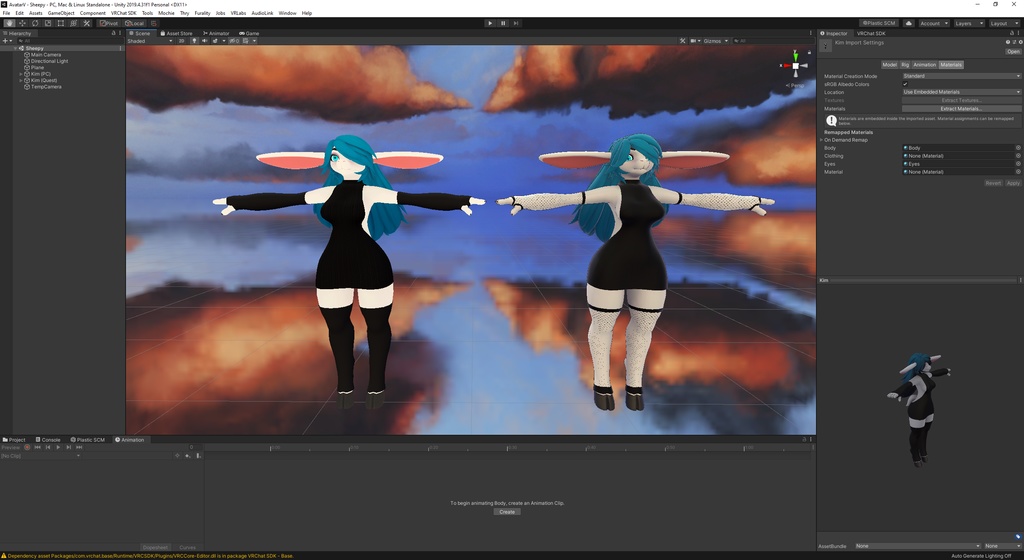1024x560 pixels.
Task: Open Material Creation Mode dropdown
Action: click(x=961, y=76)
